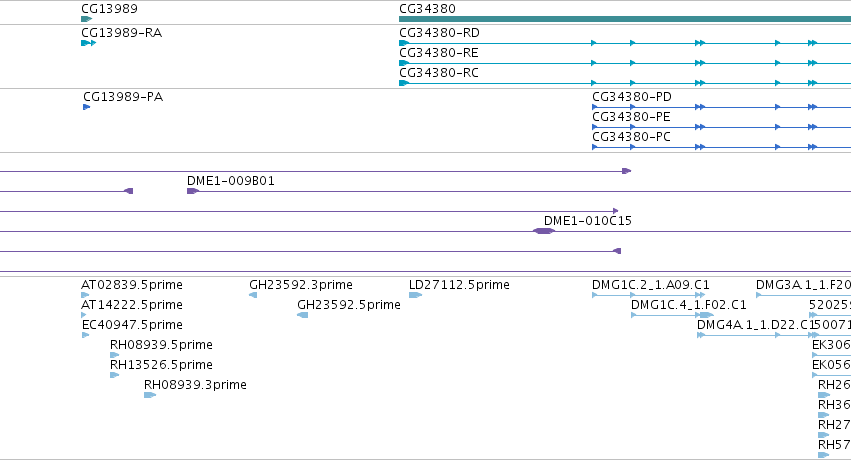Click the CG34380-PD protein label
This screenshot has width=851, height=460.
[x=632, y=97]
